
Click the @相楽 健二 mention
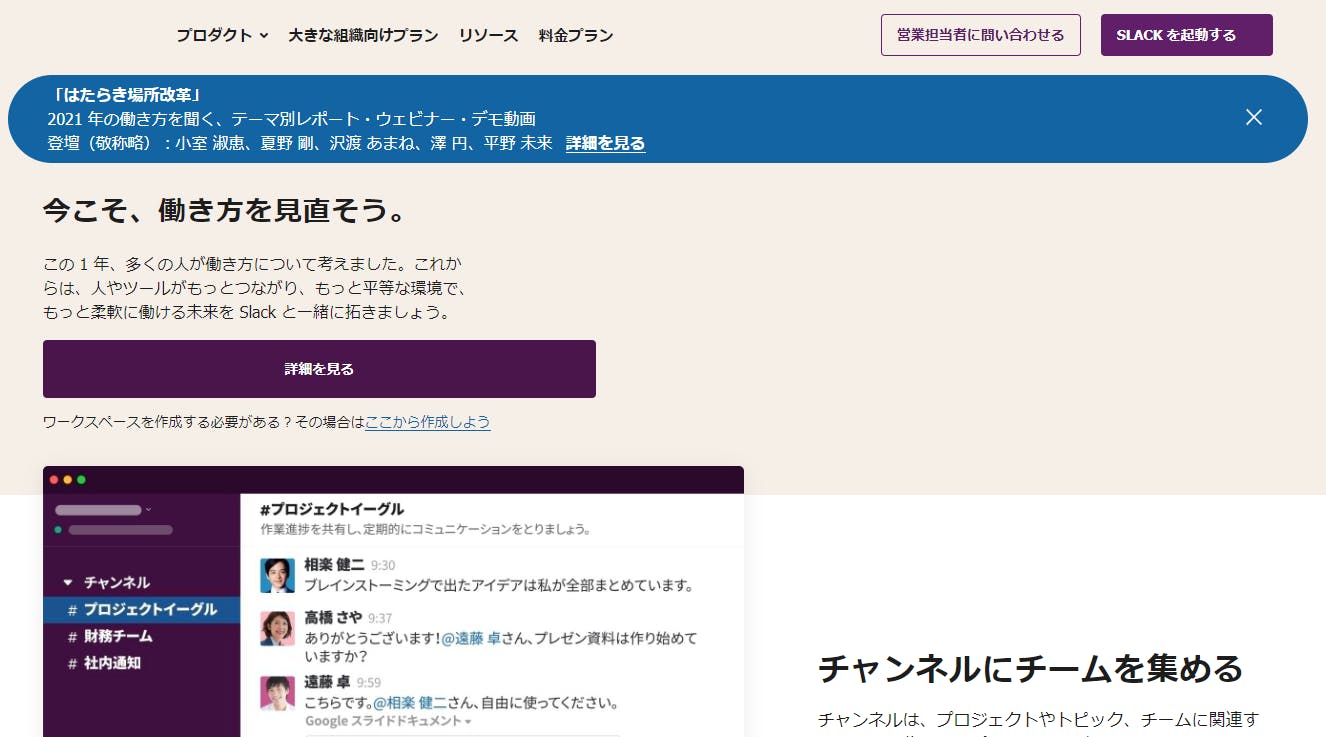pyautogui.click(x=411, y=702)
